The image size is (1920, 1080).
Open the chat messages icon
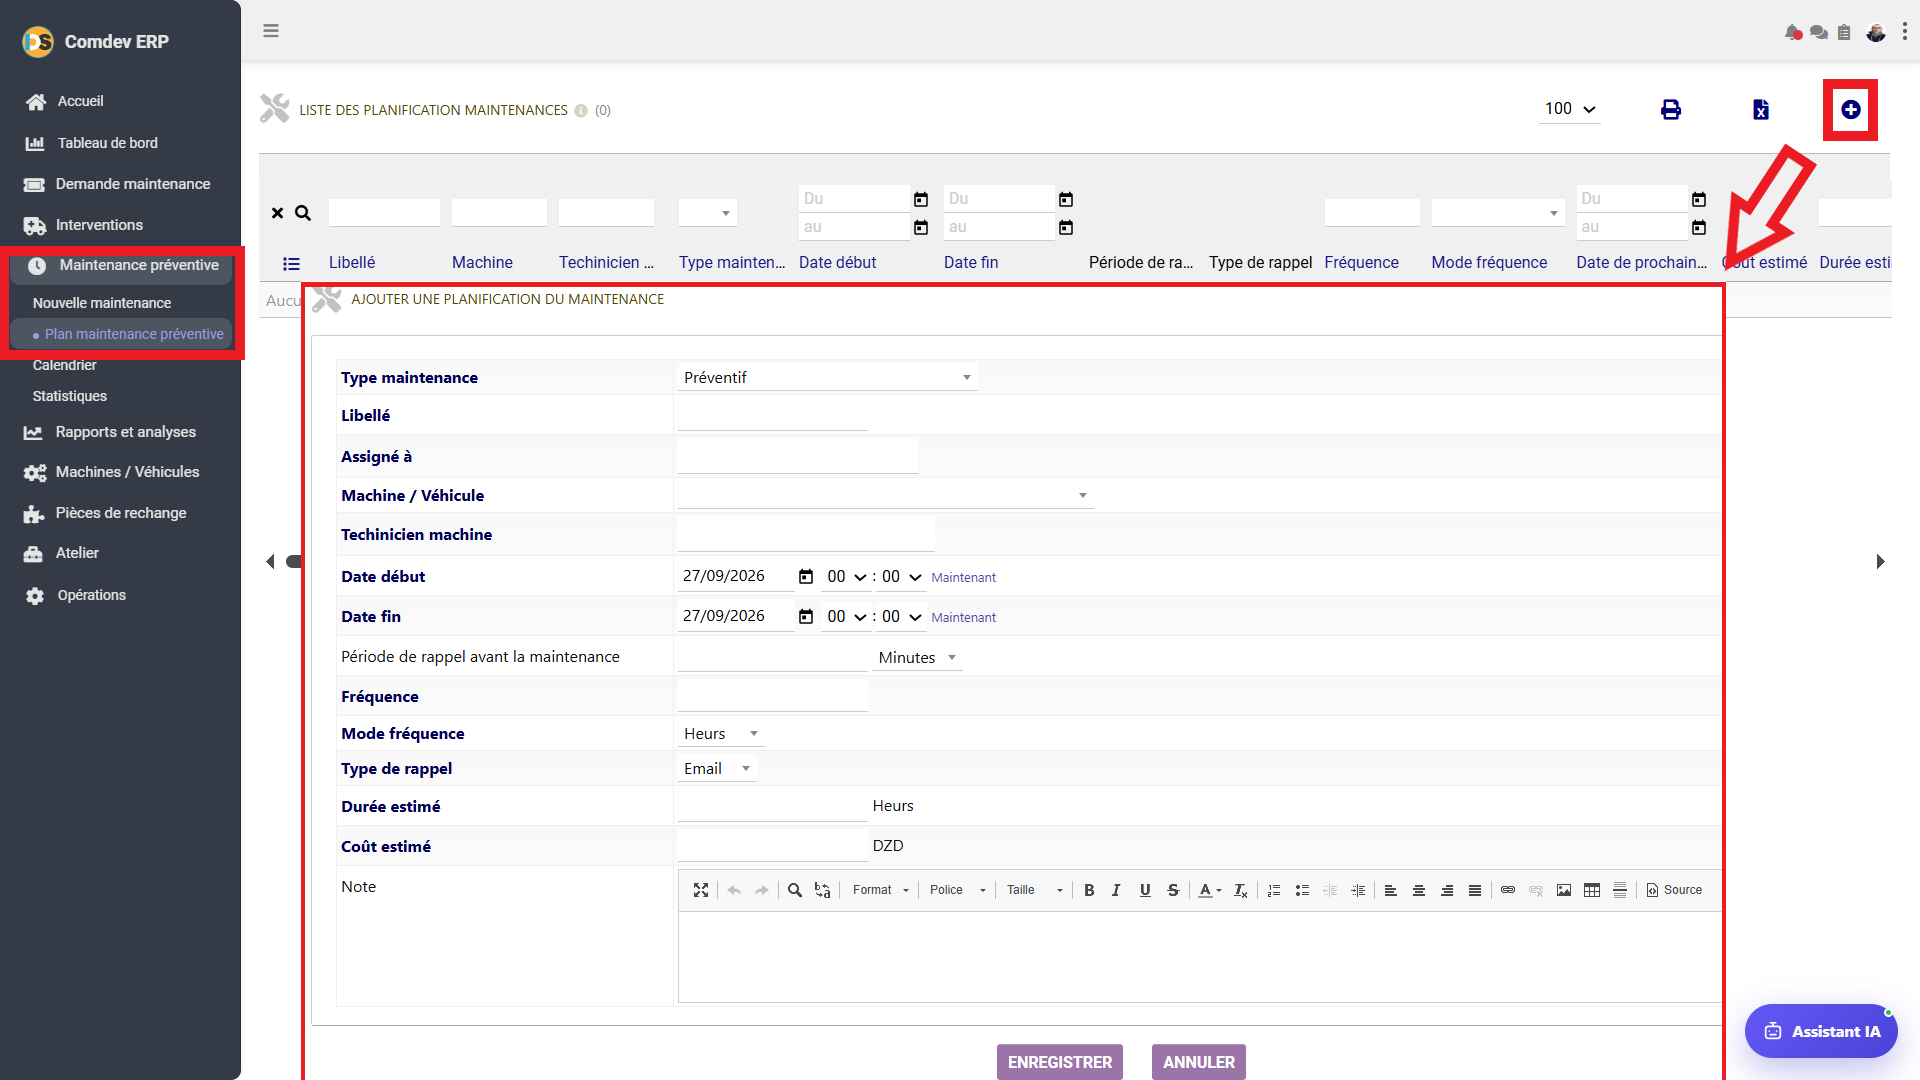(x=1819, y=32)
